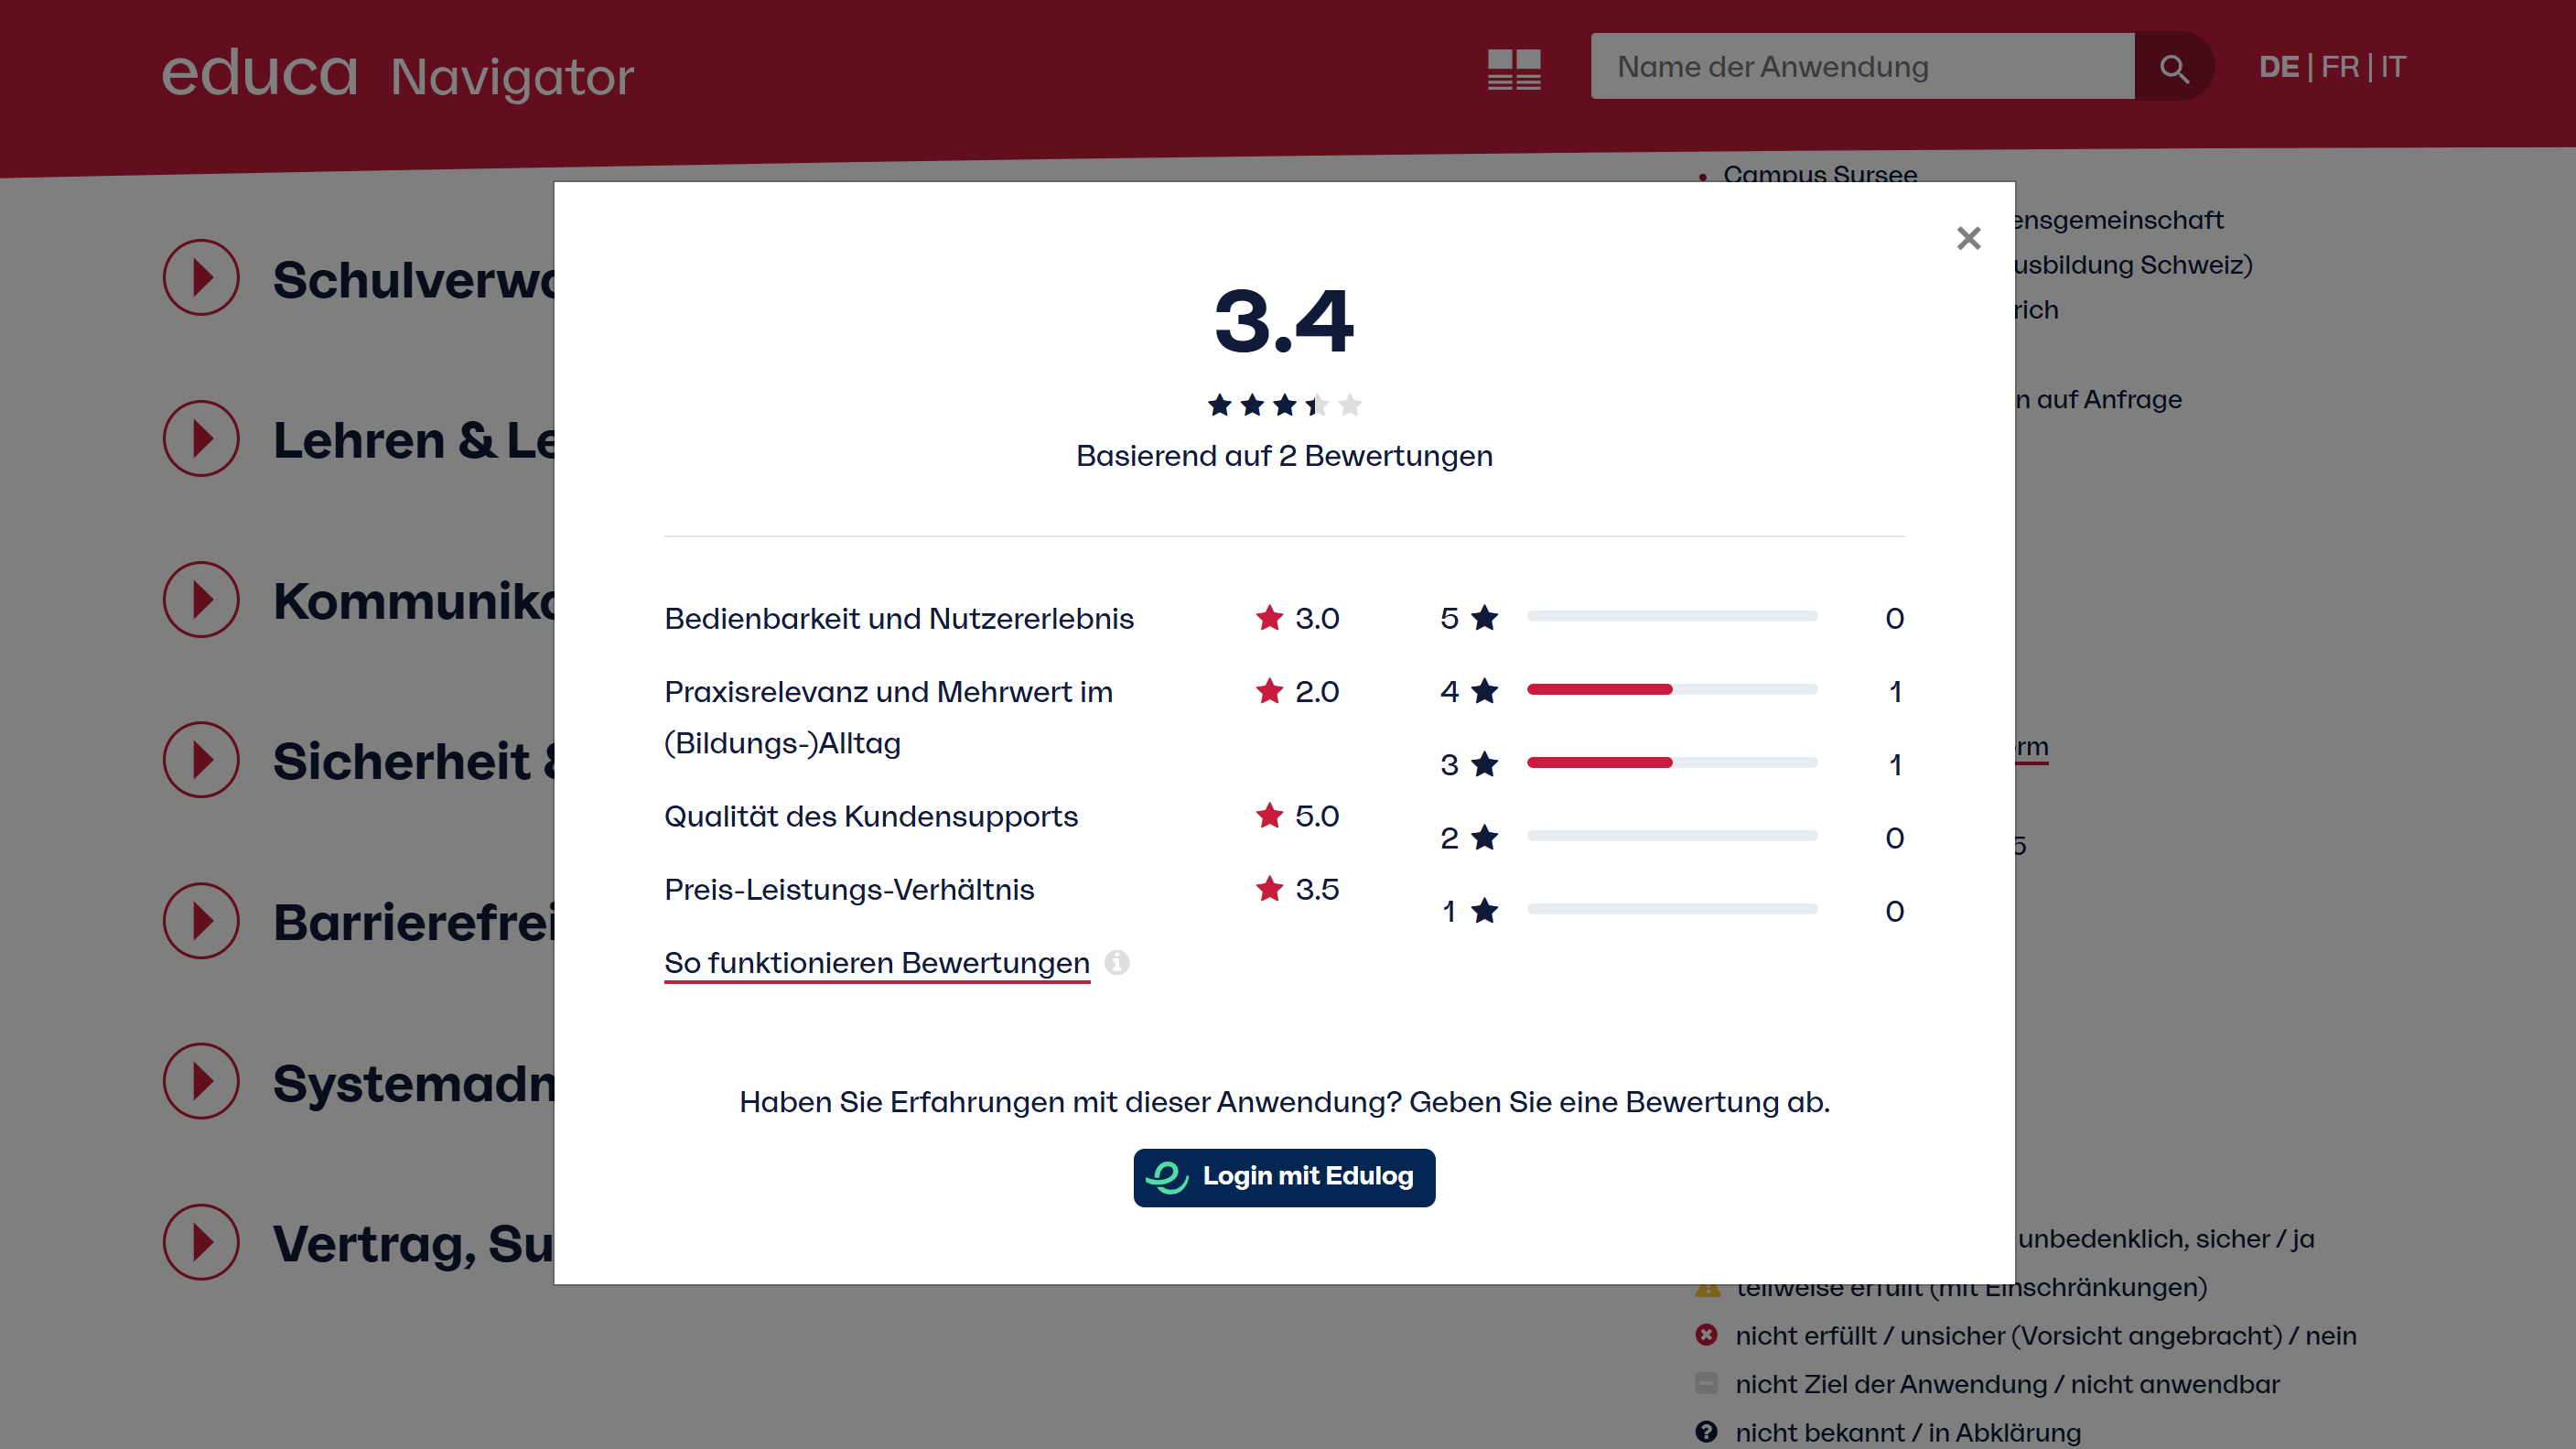Click the overall star rating row
Image resolution: width=2576 pixels, height=1449 pixels.
(1284, 405)
